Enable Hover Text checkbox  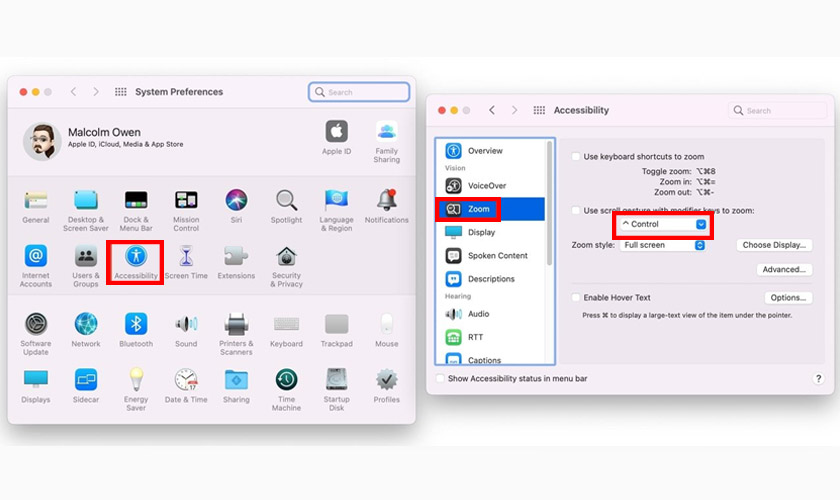point(576,297)
